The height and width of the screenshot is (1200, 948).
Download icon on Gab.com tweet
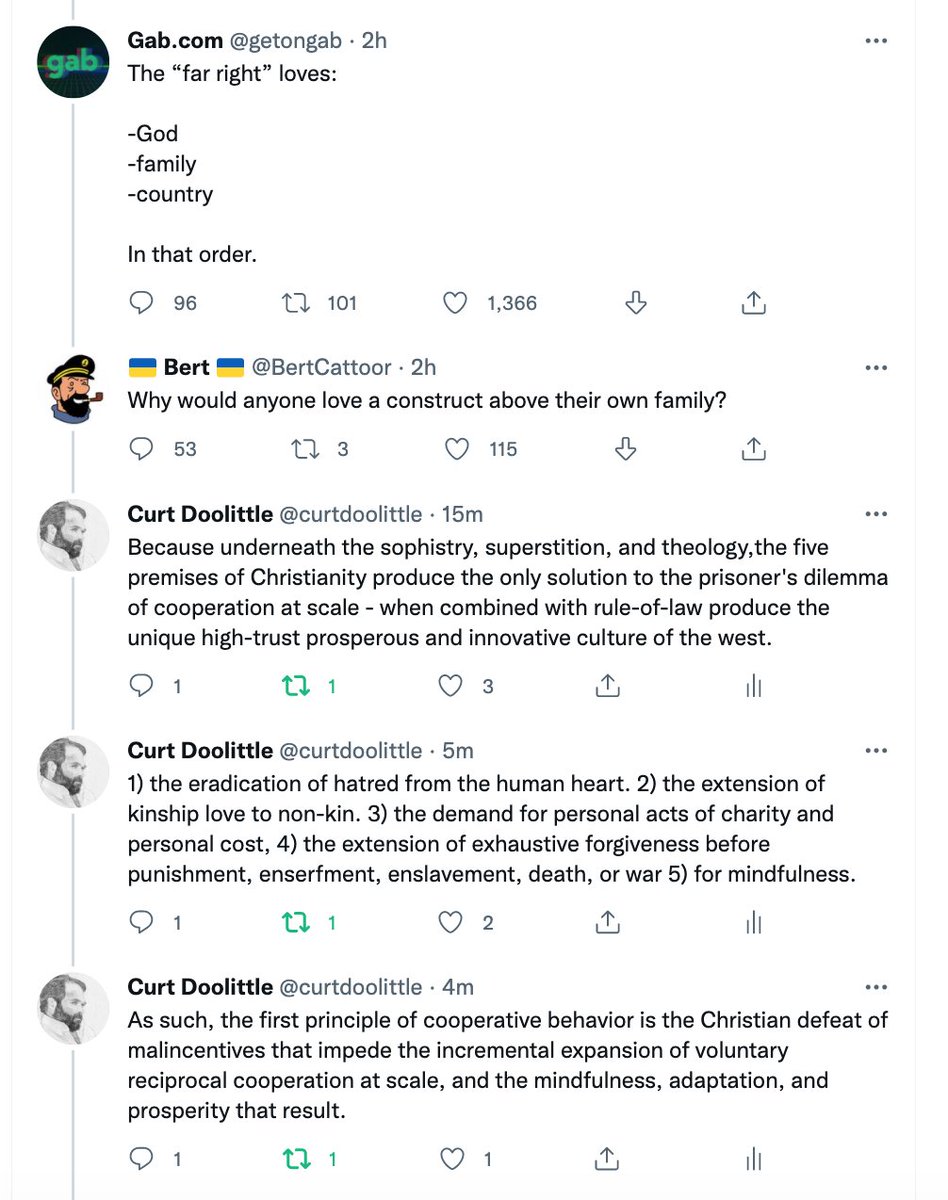(x=635, y=302)
